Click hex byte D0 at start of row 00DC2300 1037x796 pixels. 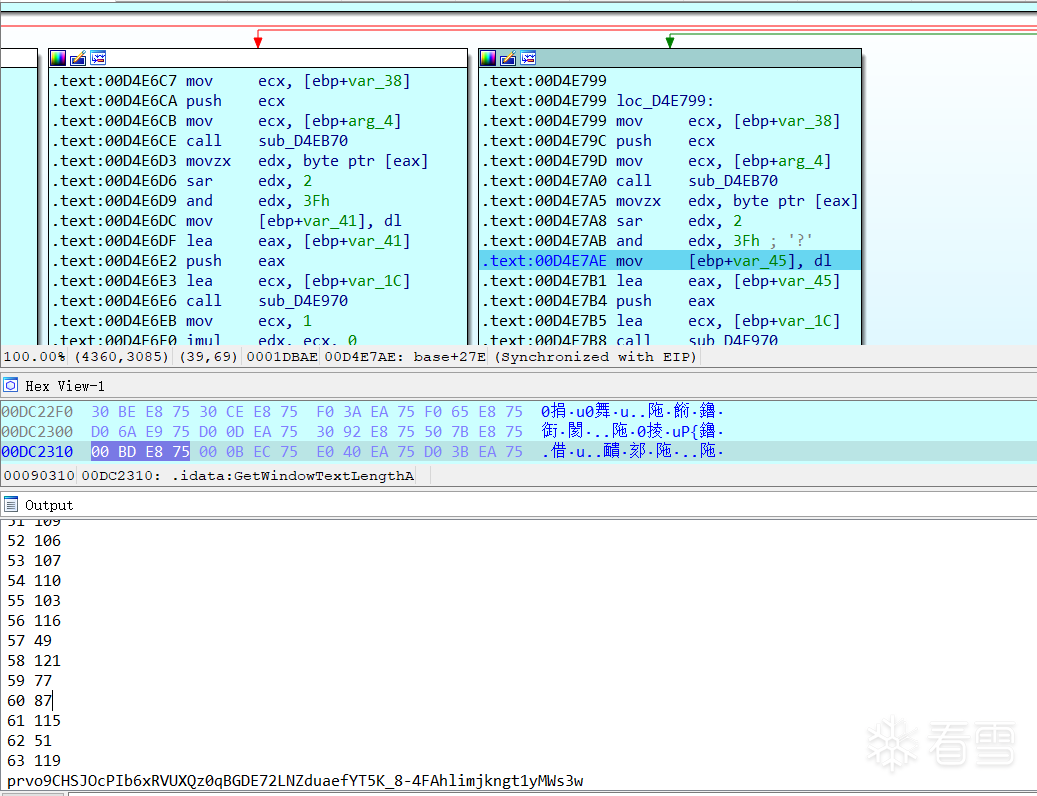tap(100, 432)
